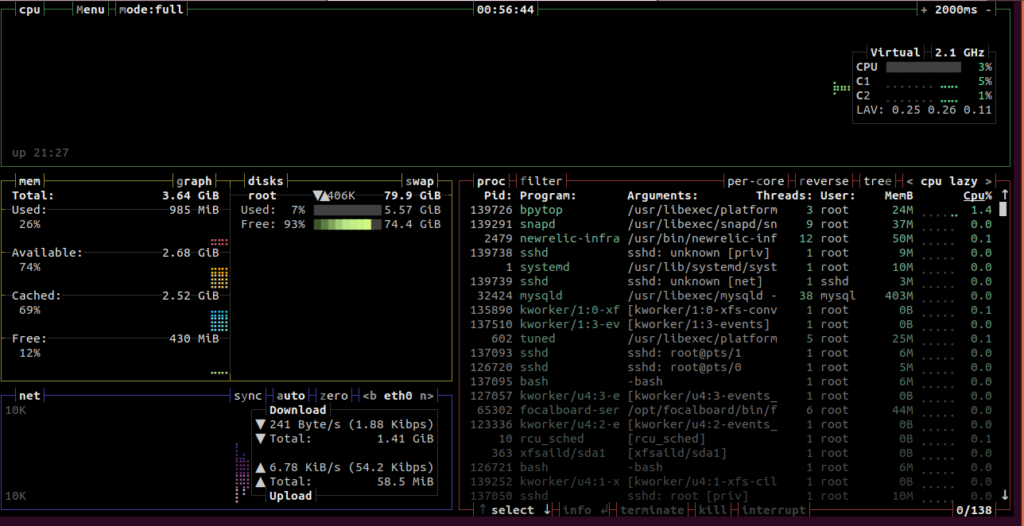Click the 2.1 GHz frequency label
Viewport: 1024px width, 526px height.
click(959, 53)
